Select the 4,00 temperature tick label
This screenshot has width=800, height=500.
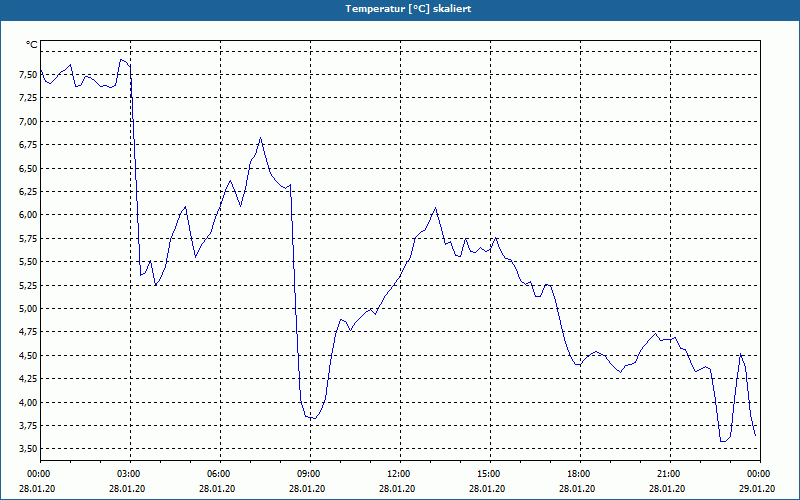click(x=28, y=402)
